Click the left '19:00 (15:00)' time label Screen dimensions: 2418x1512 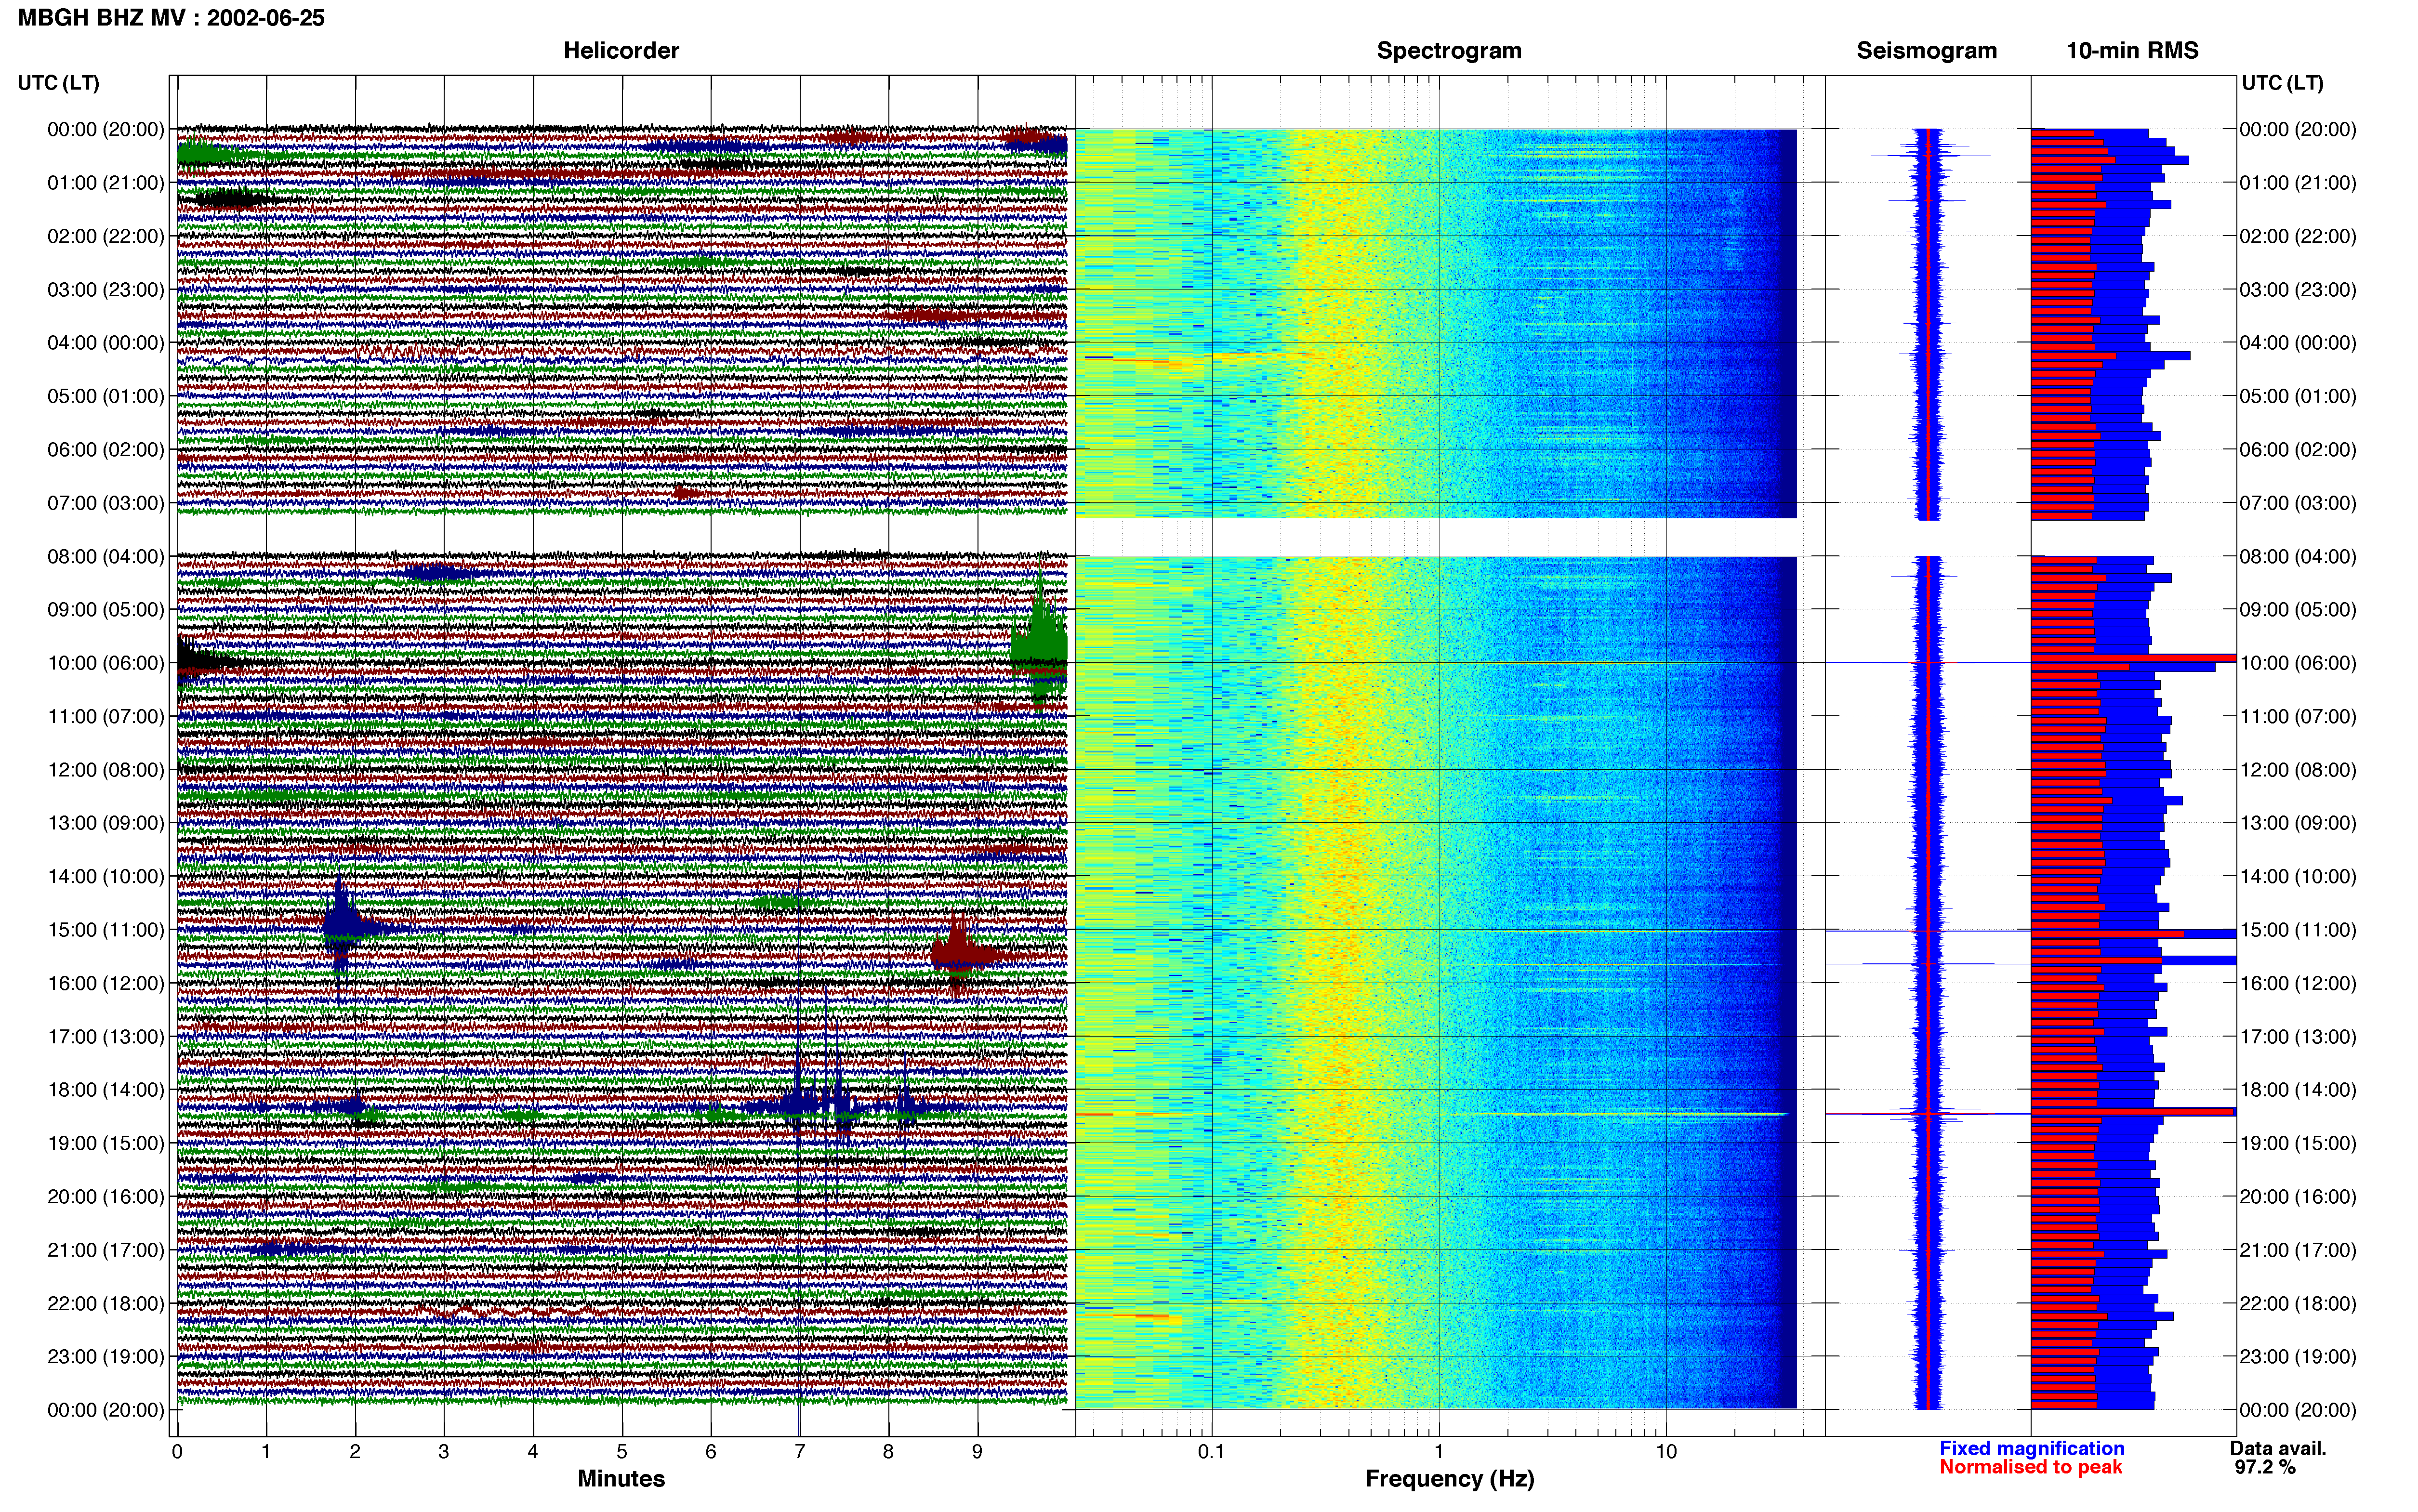pos(106,1143)
